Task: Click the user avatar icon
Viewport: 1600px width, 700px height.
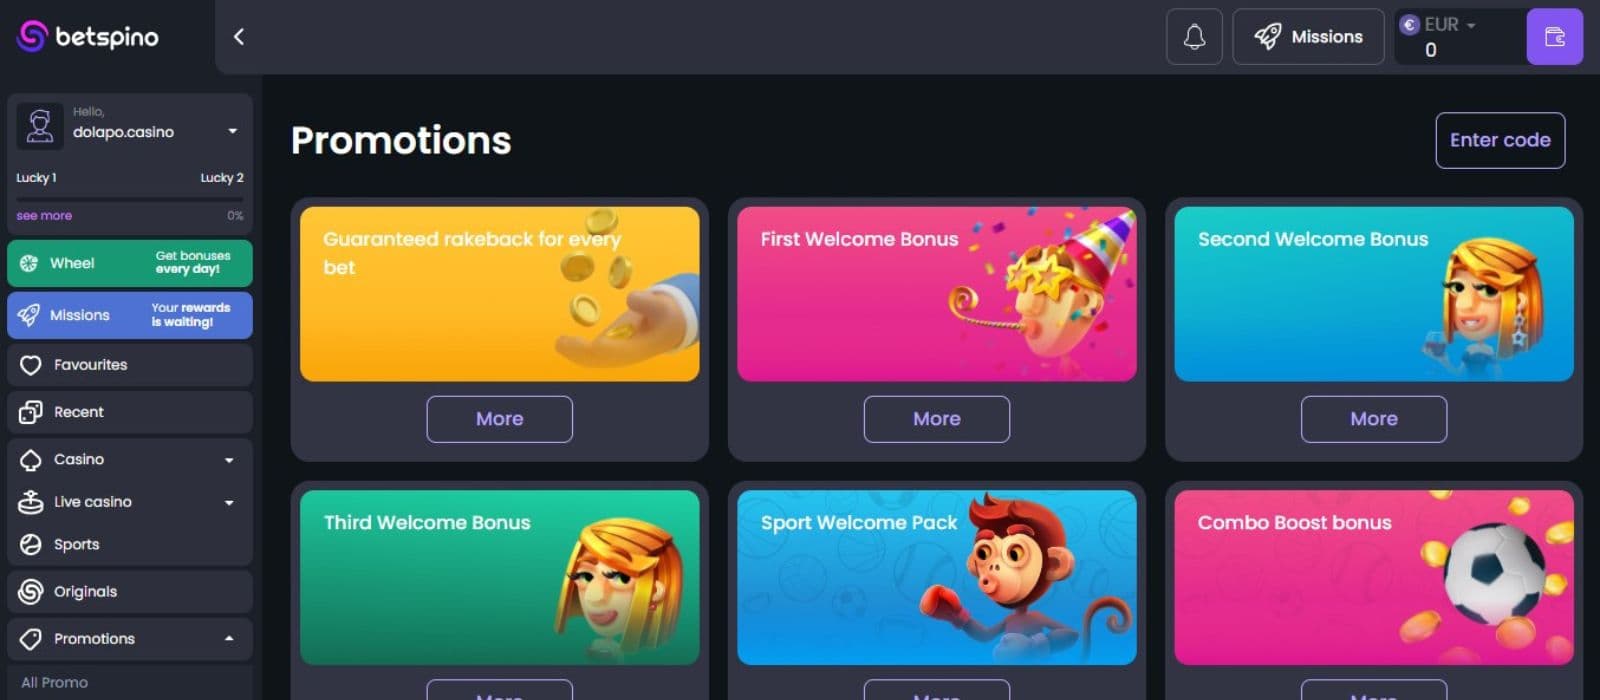Action: (40, 126)
